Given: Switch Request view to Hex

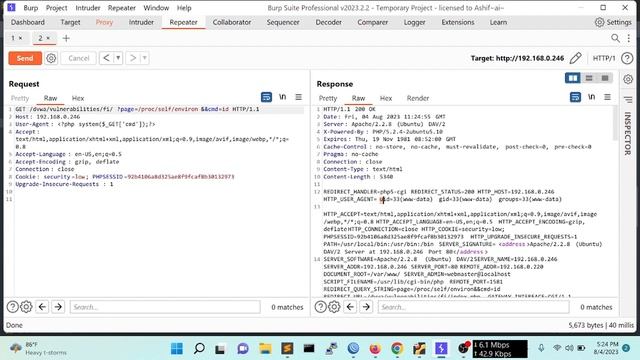Looking at the screenshot, I should pyautogui.click(x=78, y=98).
